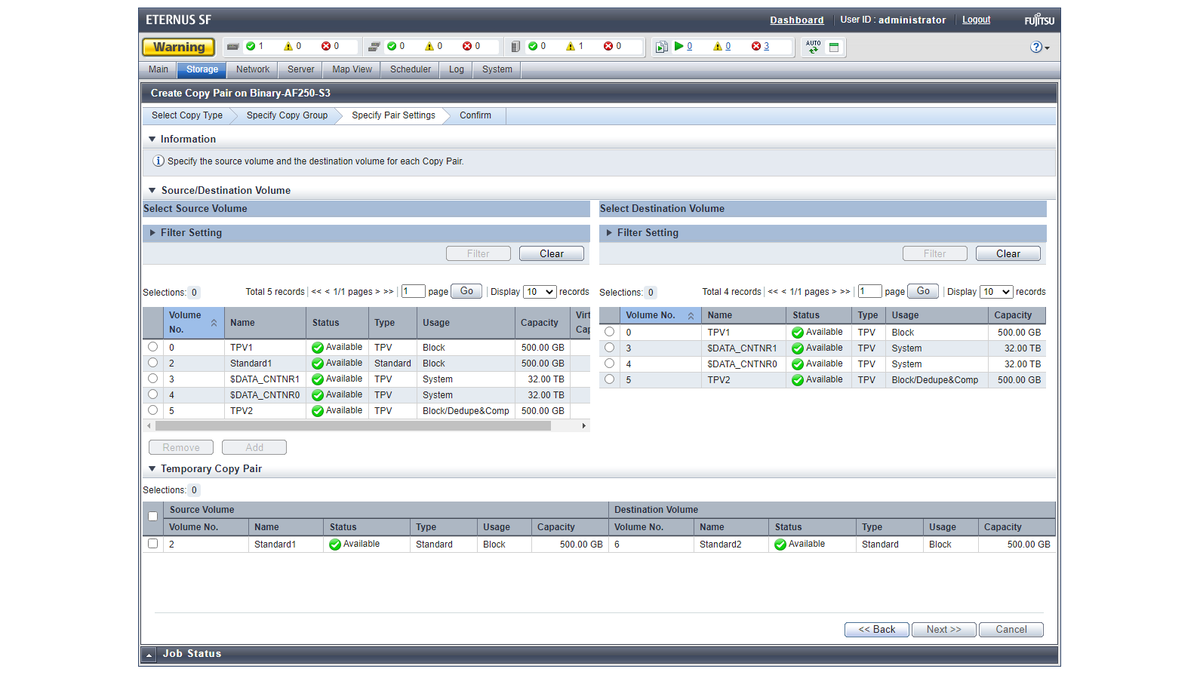Click the green calendar icon beside AUTO refresh
Image resolution: width=1200 pixels, height=675 pixels.
pos(834,47)
